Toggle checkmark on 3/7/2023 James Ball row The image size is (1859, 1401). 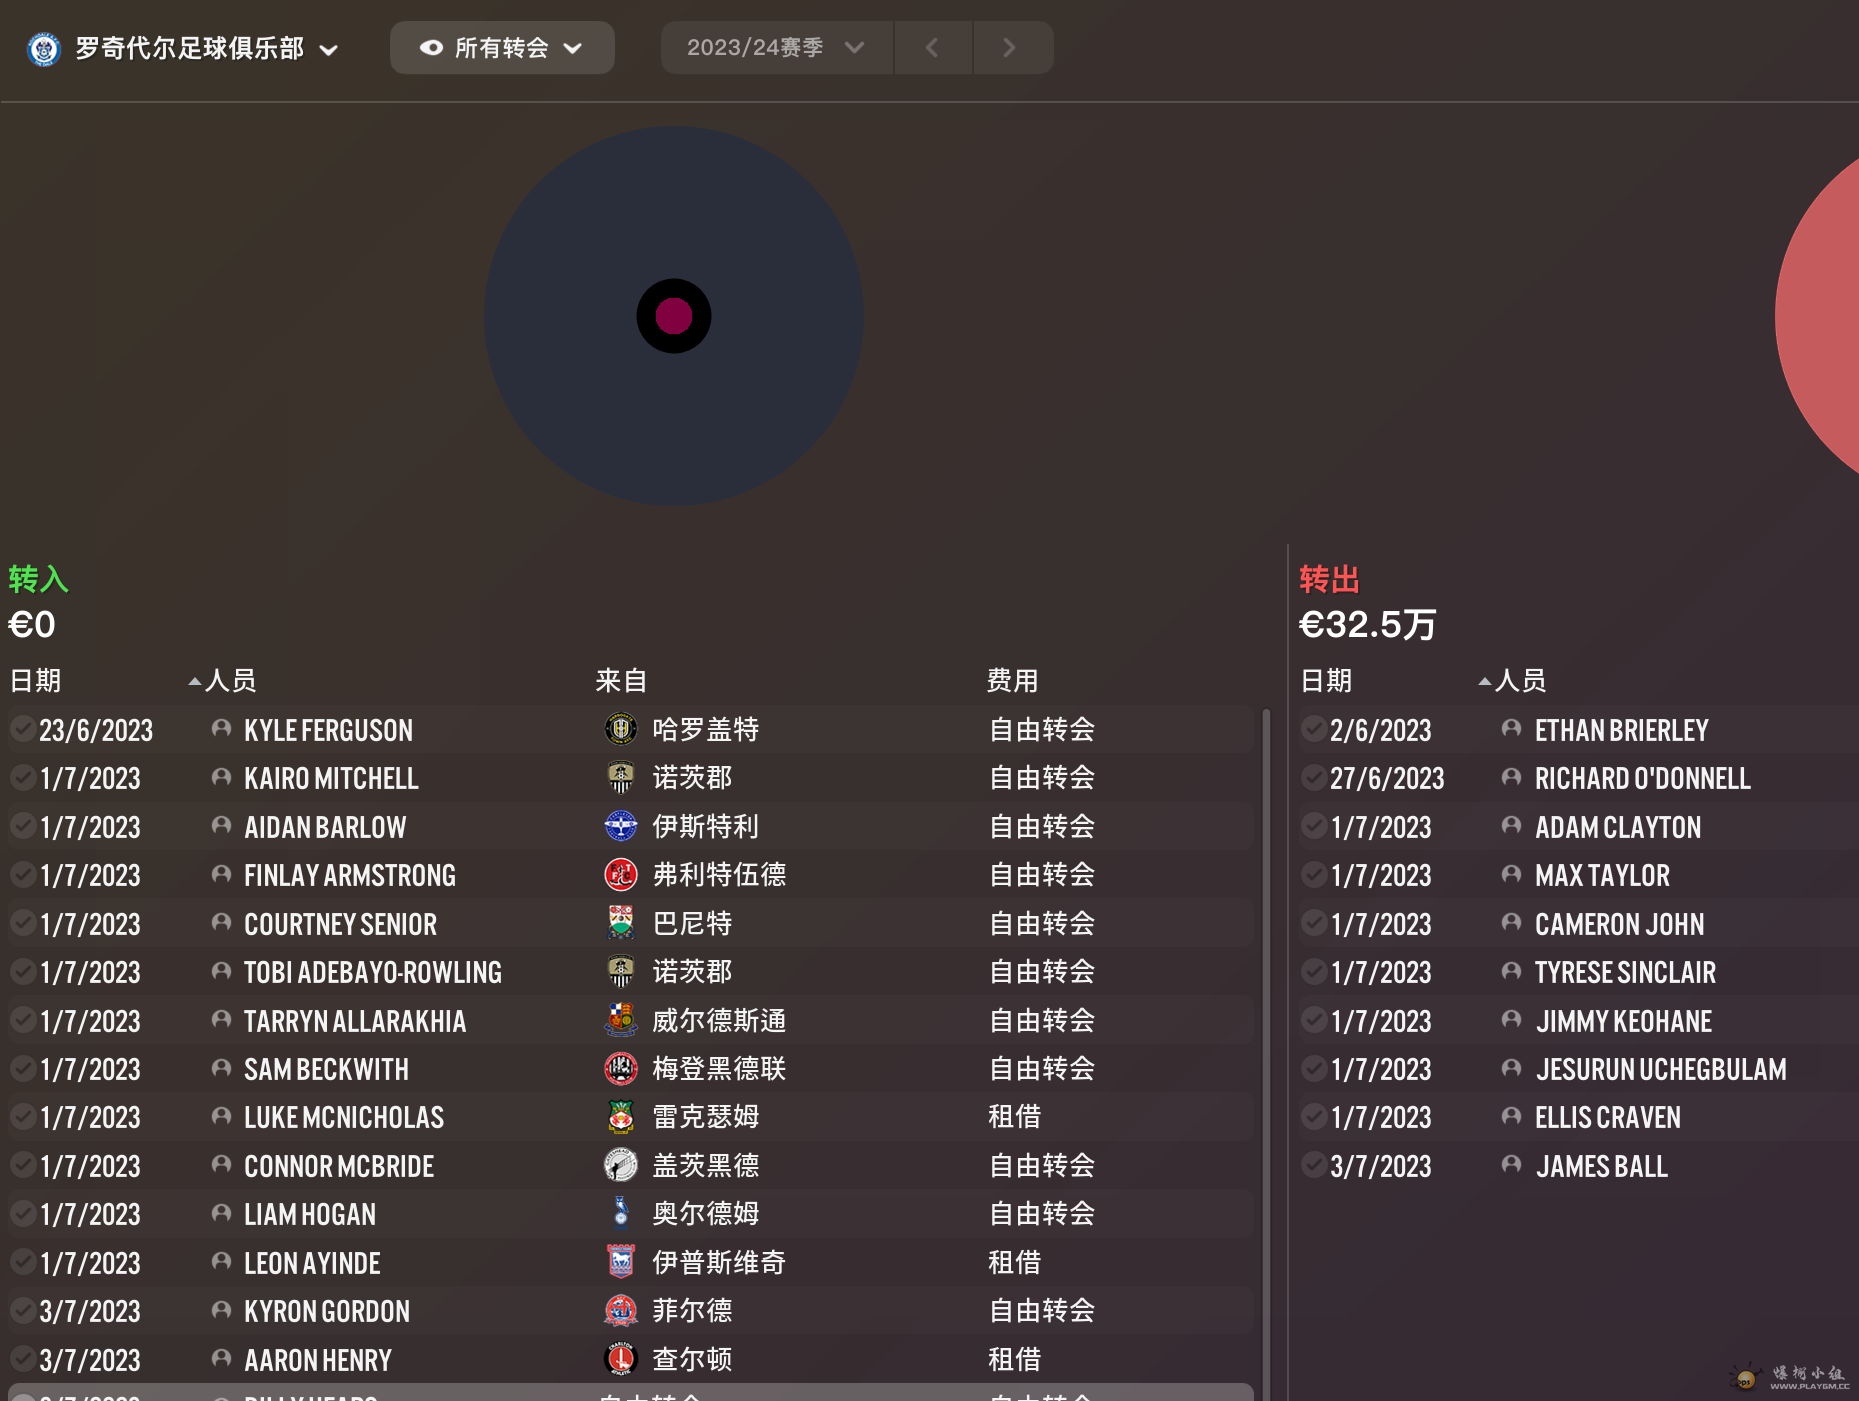click(1313, 1165)
